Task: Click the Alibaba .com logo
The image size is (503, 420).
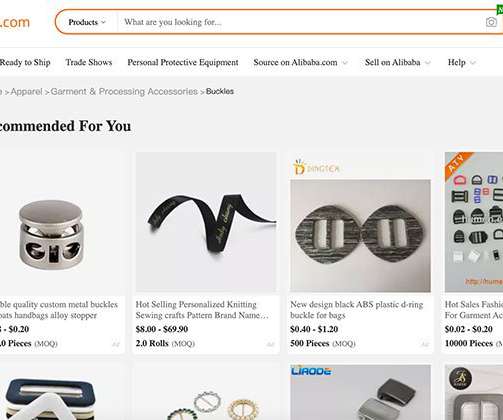Action: pyautogui.click(x=15, y=22)
